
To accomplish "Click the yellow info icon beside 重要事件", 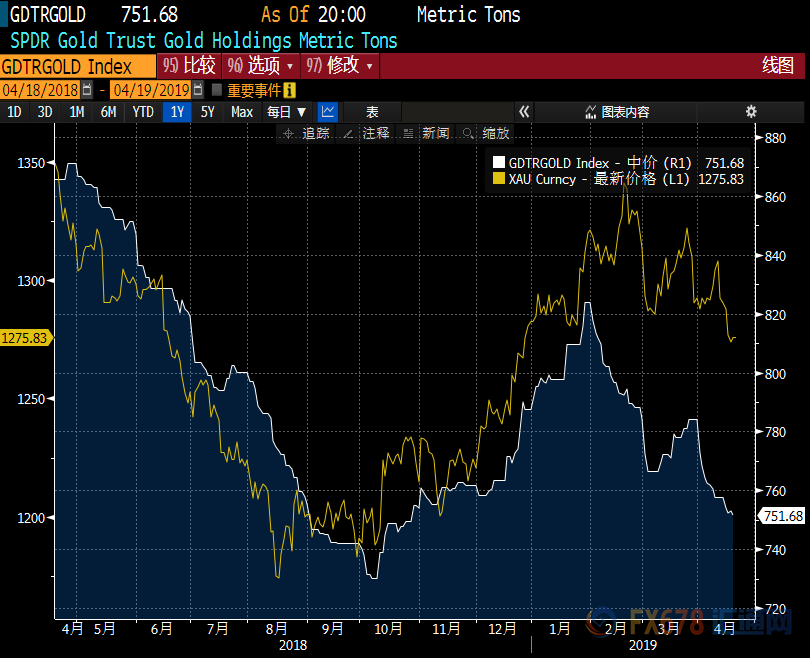I will point(290,91).
